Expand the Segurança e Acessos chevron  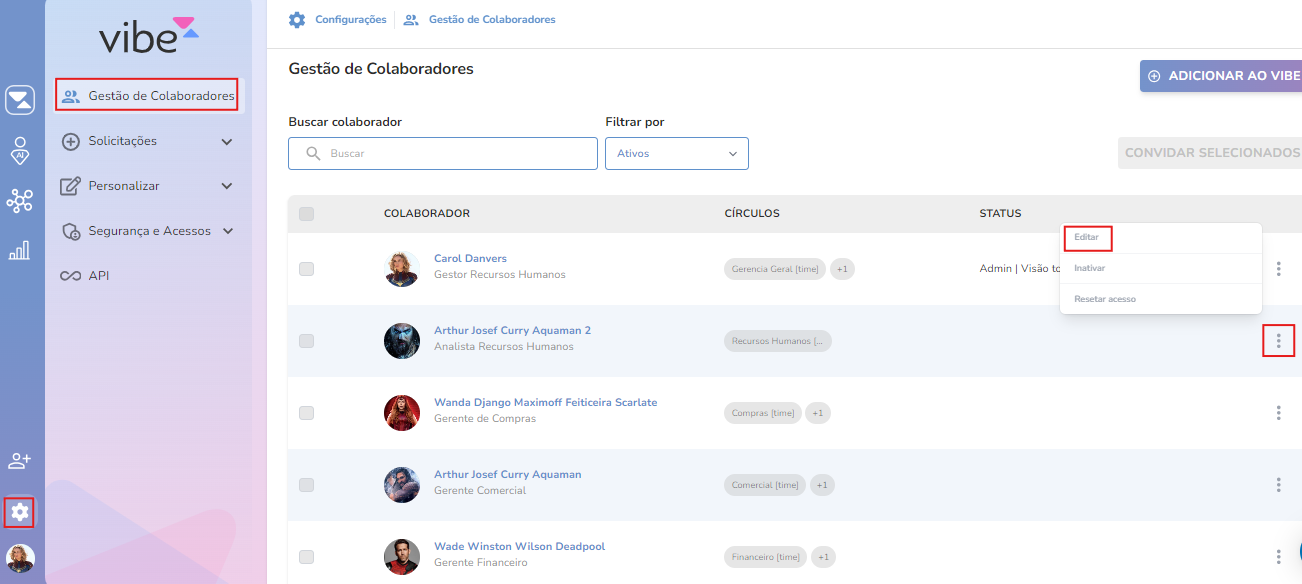[228, 232]
